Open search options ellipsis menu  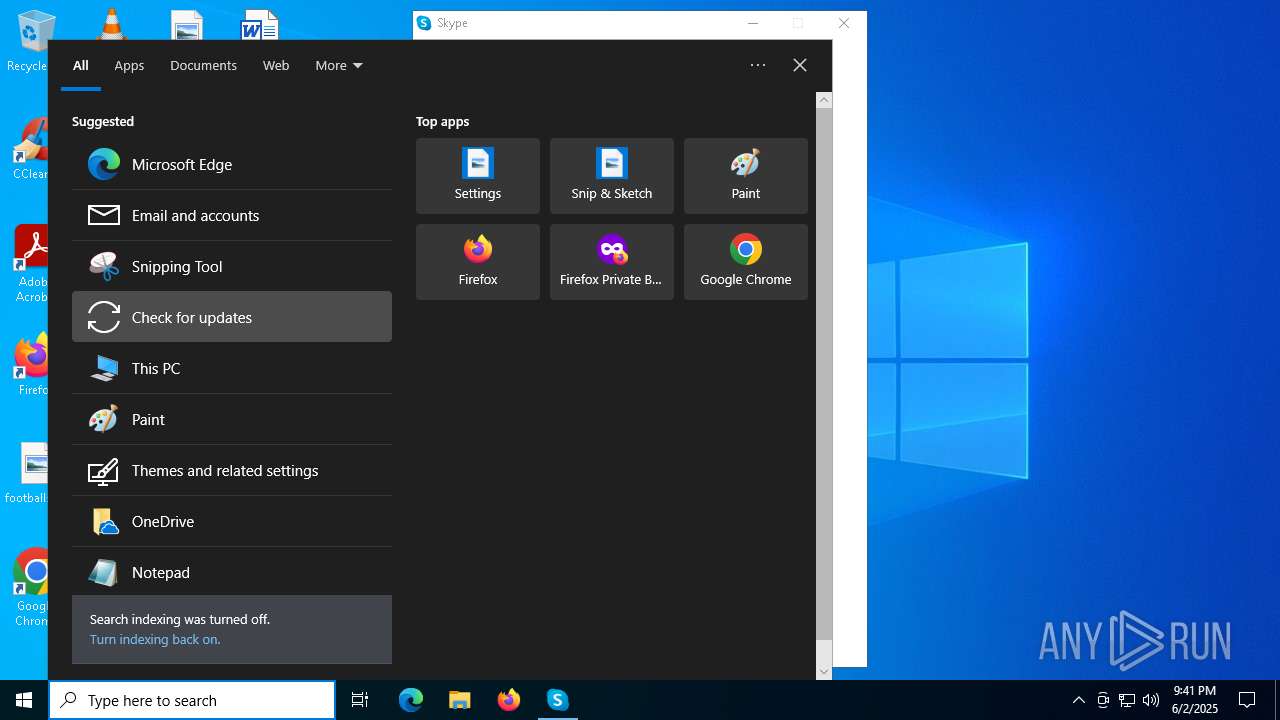point(758,65)
